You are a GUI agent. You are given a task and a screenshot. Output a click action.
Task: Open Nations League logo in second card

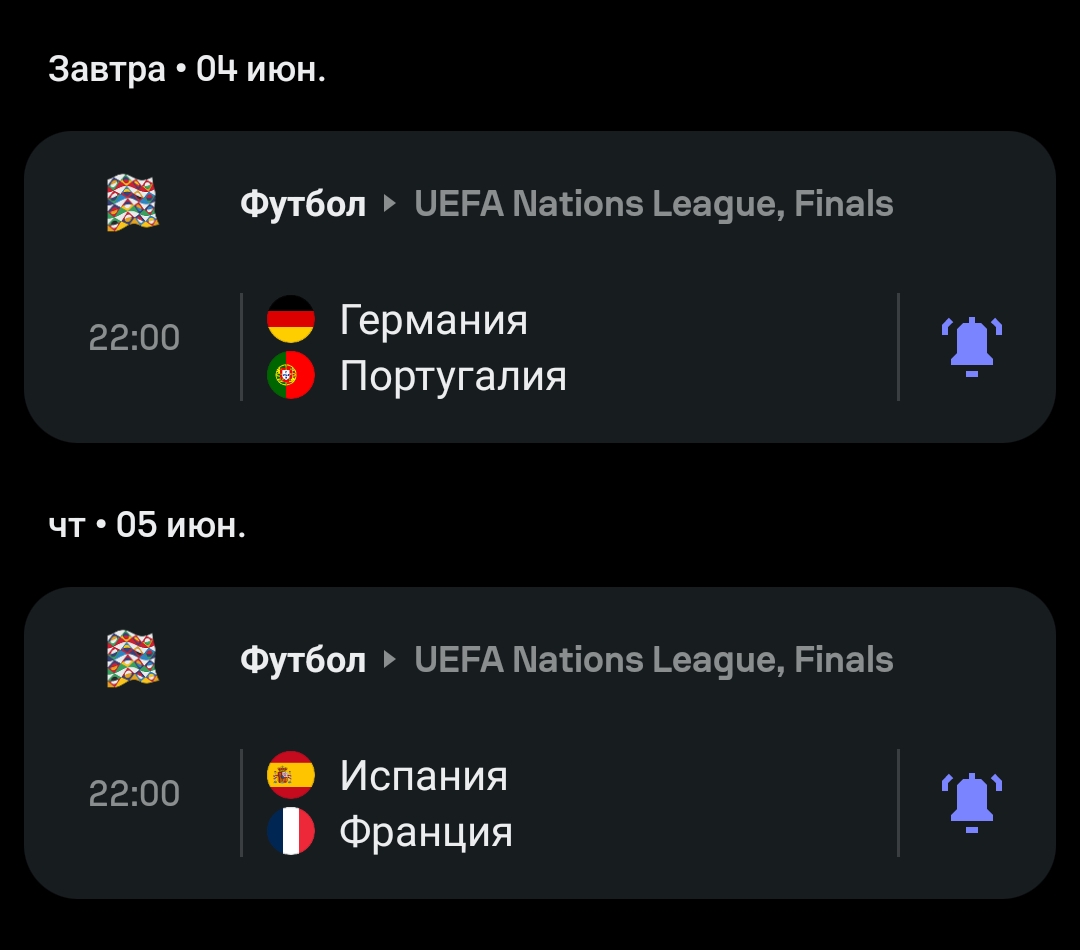(133, 659)
